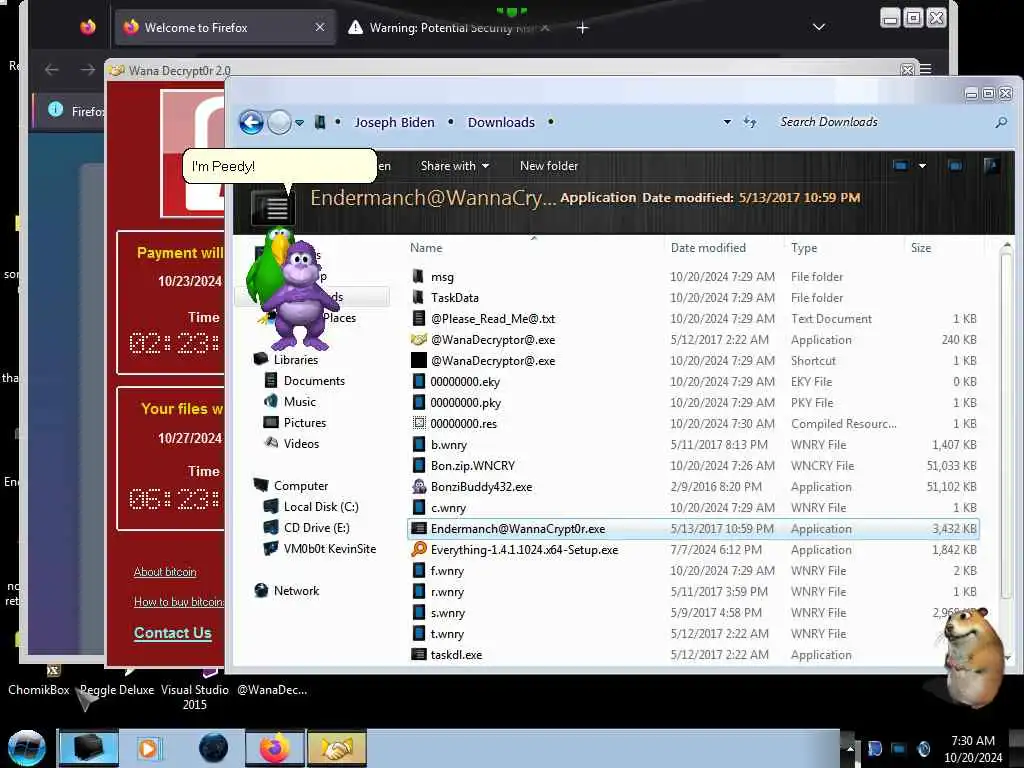
Task: Open Windows Media Player from the taskbar
Action: [x=148, y=748]
